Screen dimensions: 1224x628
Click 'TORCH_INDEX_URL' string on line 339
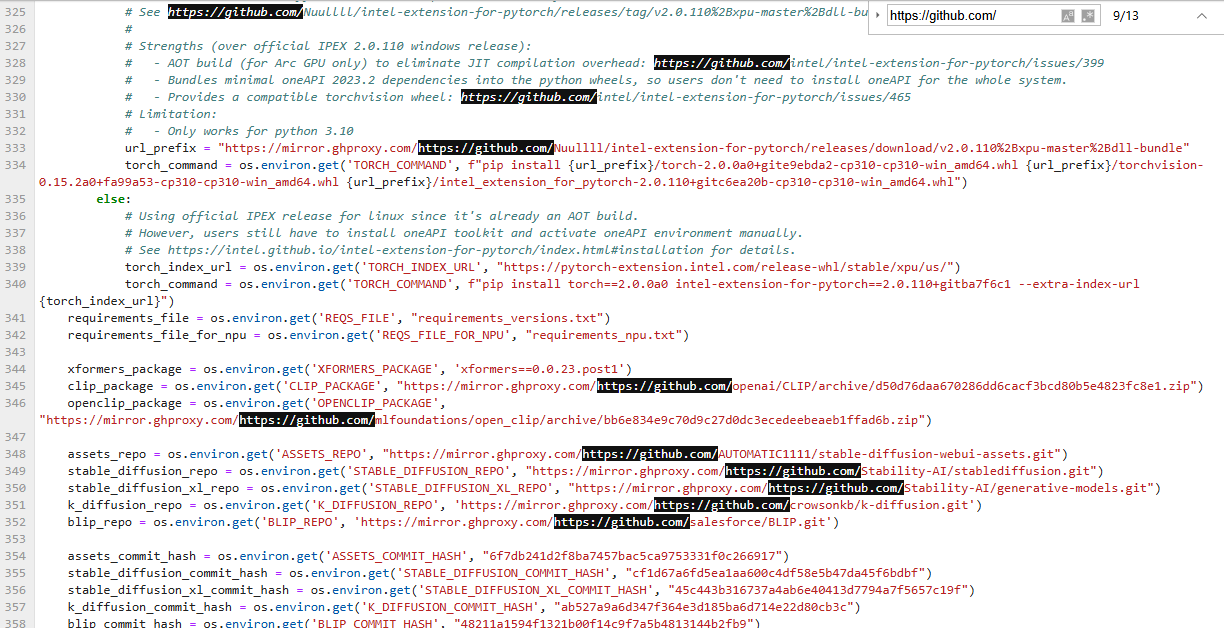pos(421,267)
